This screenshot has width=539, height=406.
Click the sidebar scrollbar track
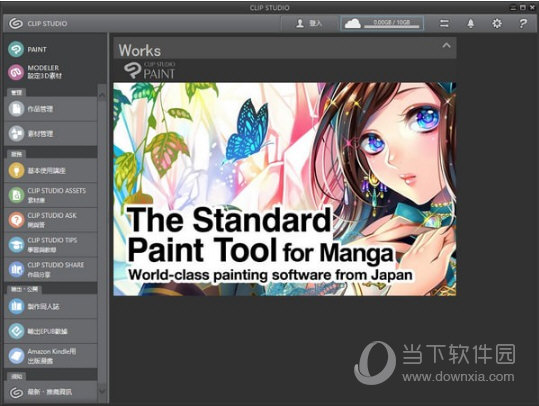[102, 242]
